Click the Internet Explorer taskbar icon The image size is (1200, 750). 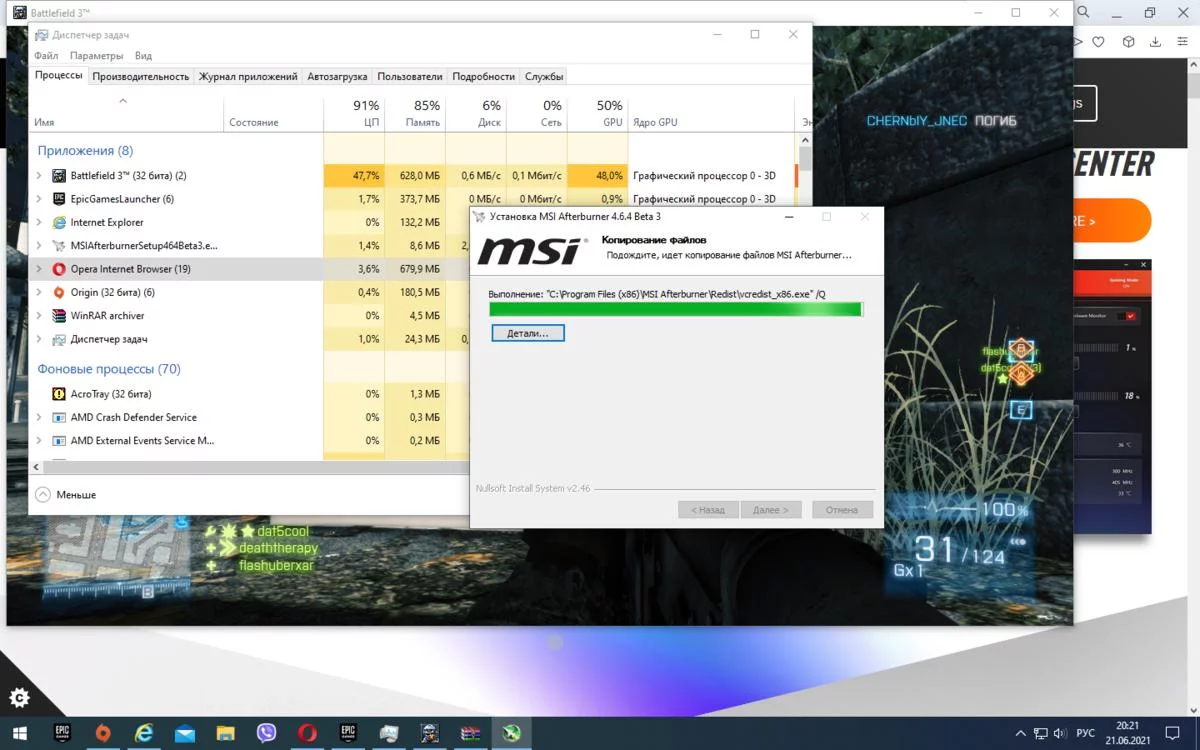coord(144,733)
